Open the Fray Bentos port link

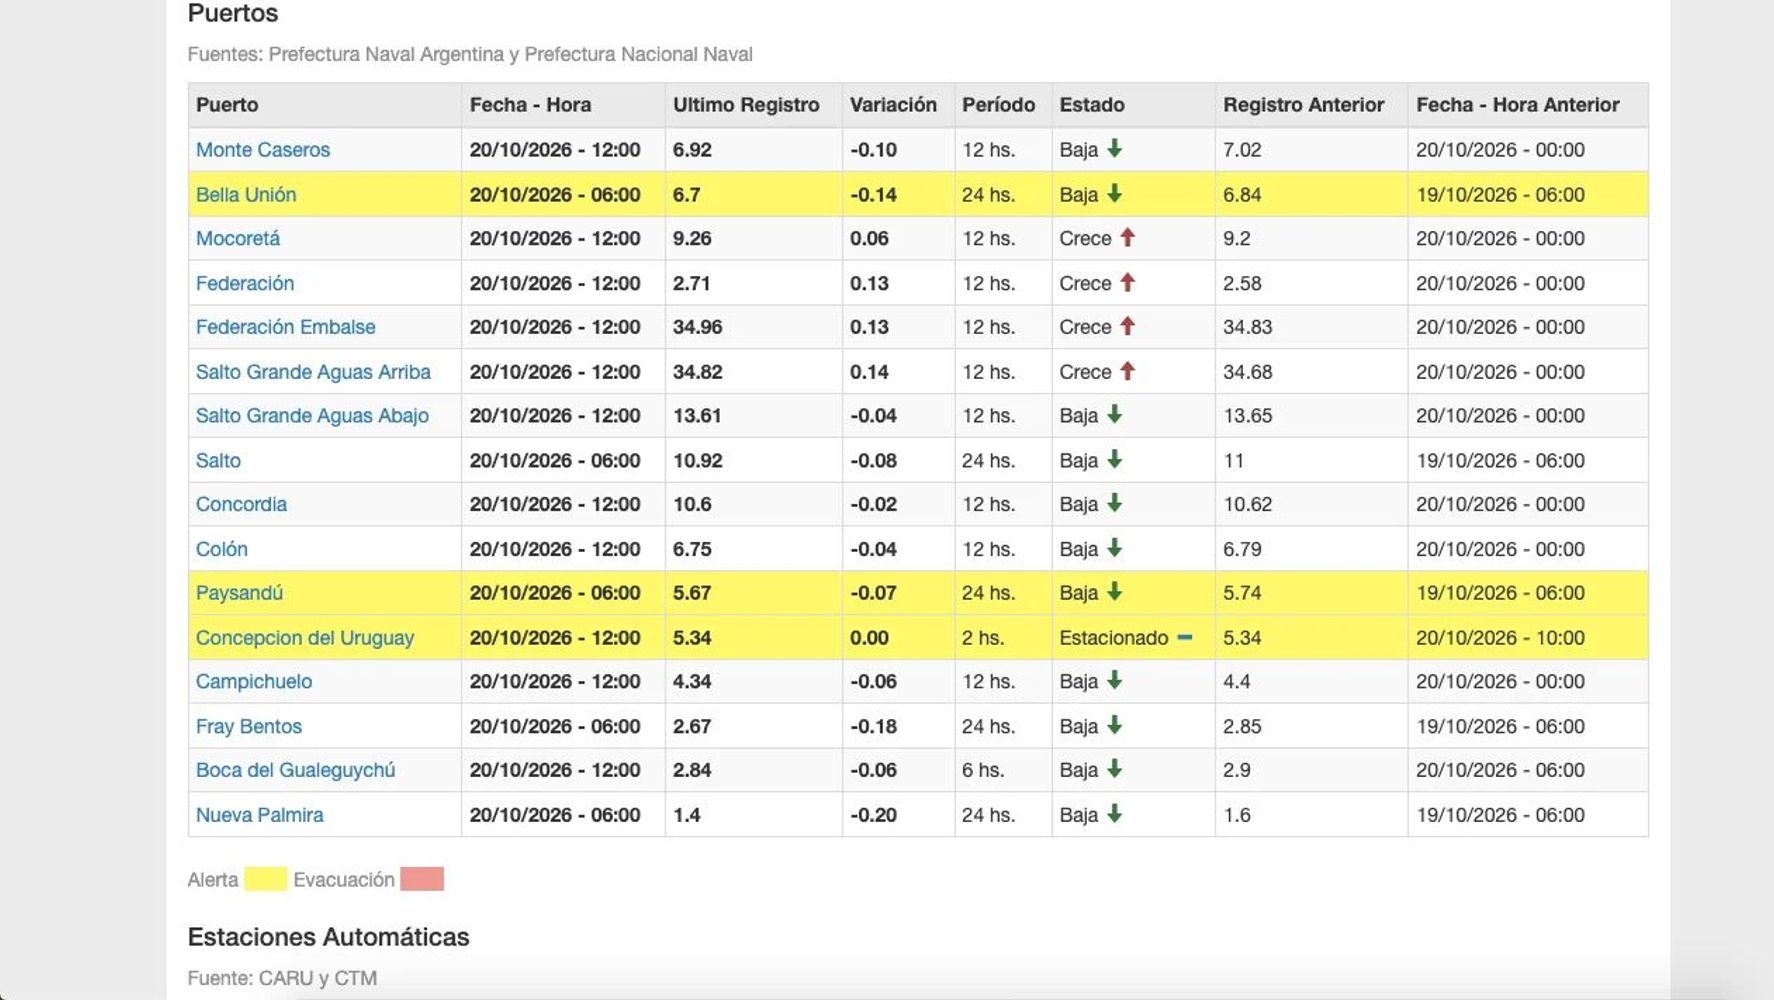(249, 727)
